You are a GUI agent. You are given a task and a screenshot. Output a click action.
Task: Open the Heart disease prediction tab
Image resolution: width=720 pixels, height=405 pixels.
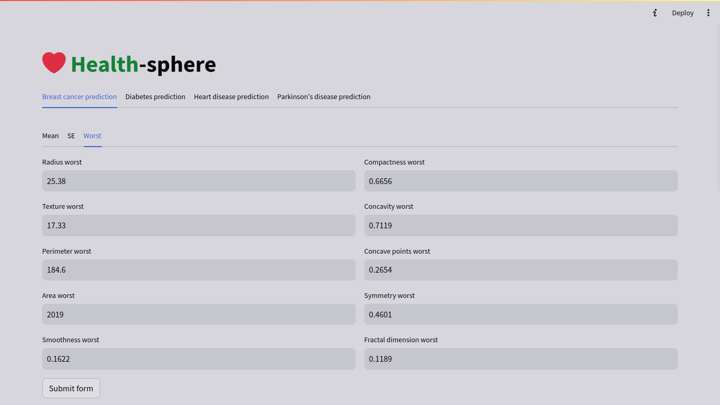click(x=231, y=97)
